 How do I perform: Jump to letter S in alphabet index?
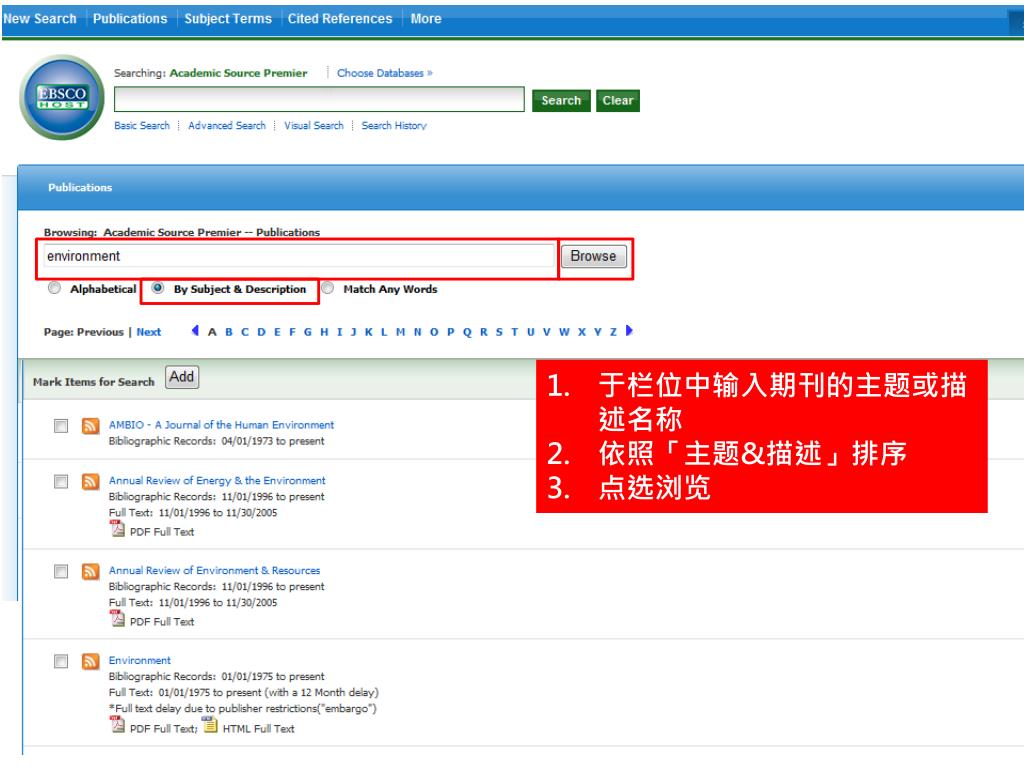click(499, 332)
